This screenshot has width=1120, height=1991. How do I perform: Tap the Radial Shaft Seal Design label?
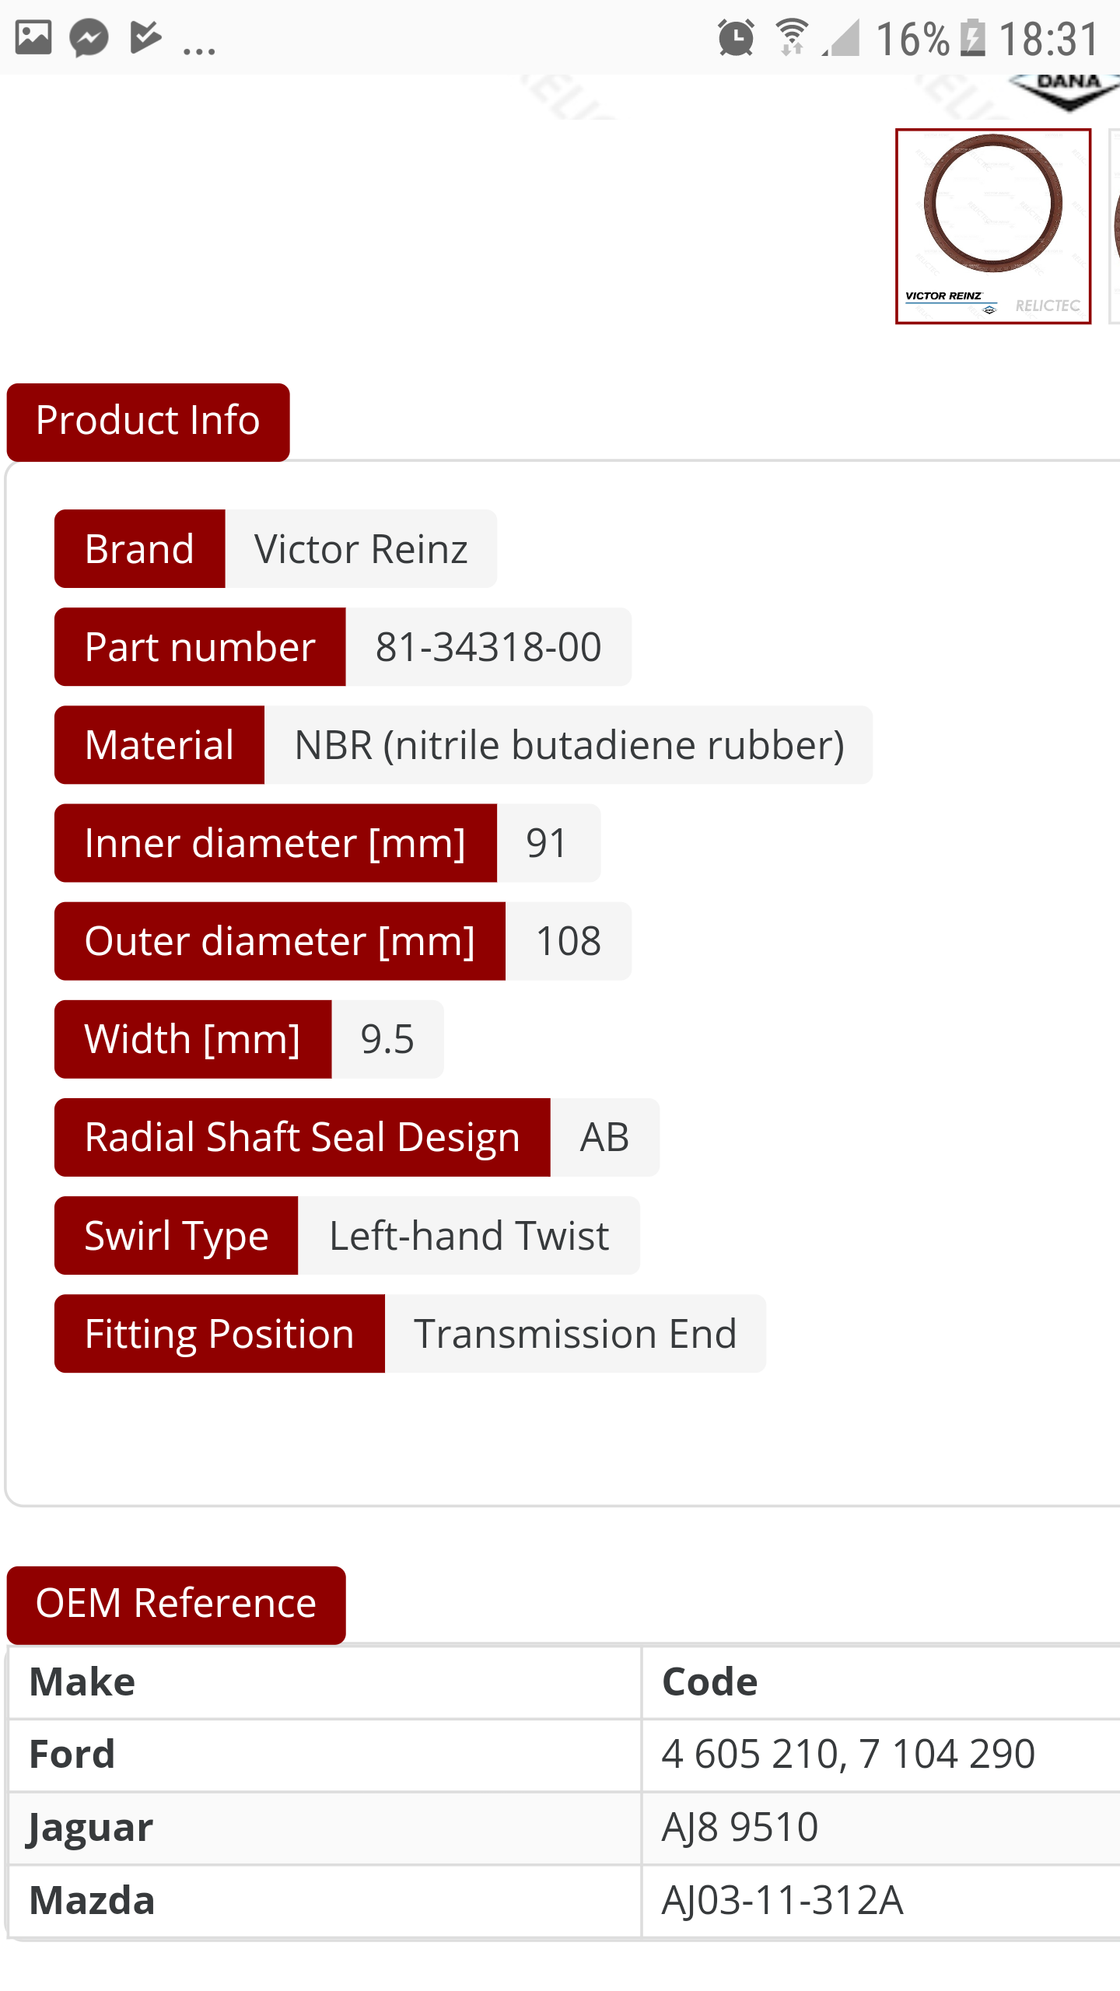pyautogui.click(x=303, y=1138)
